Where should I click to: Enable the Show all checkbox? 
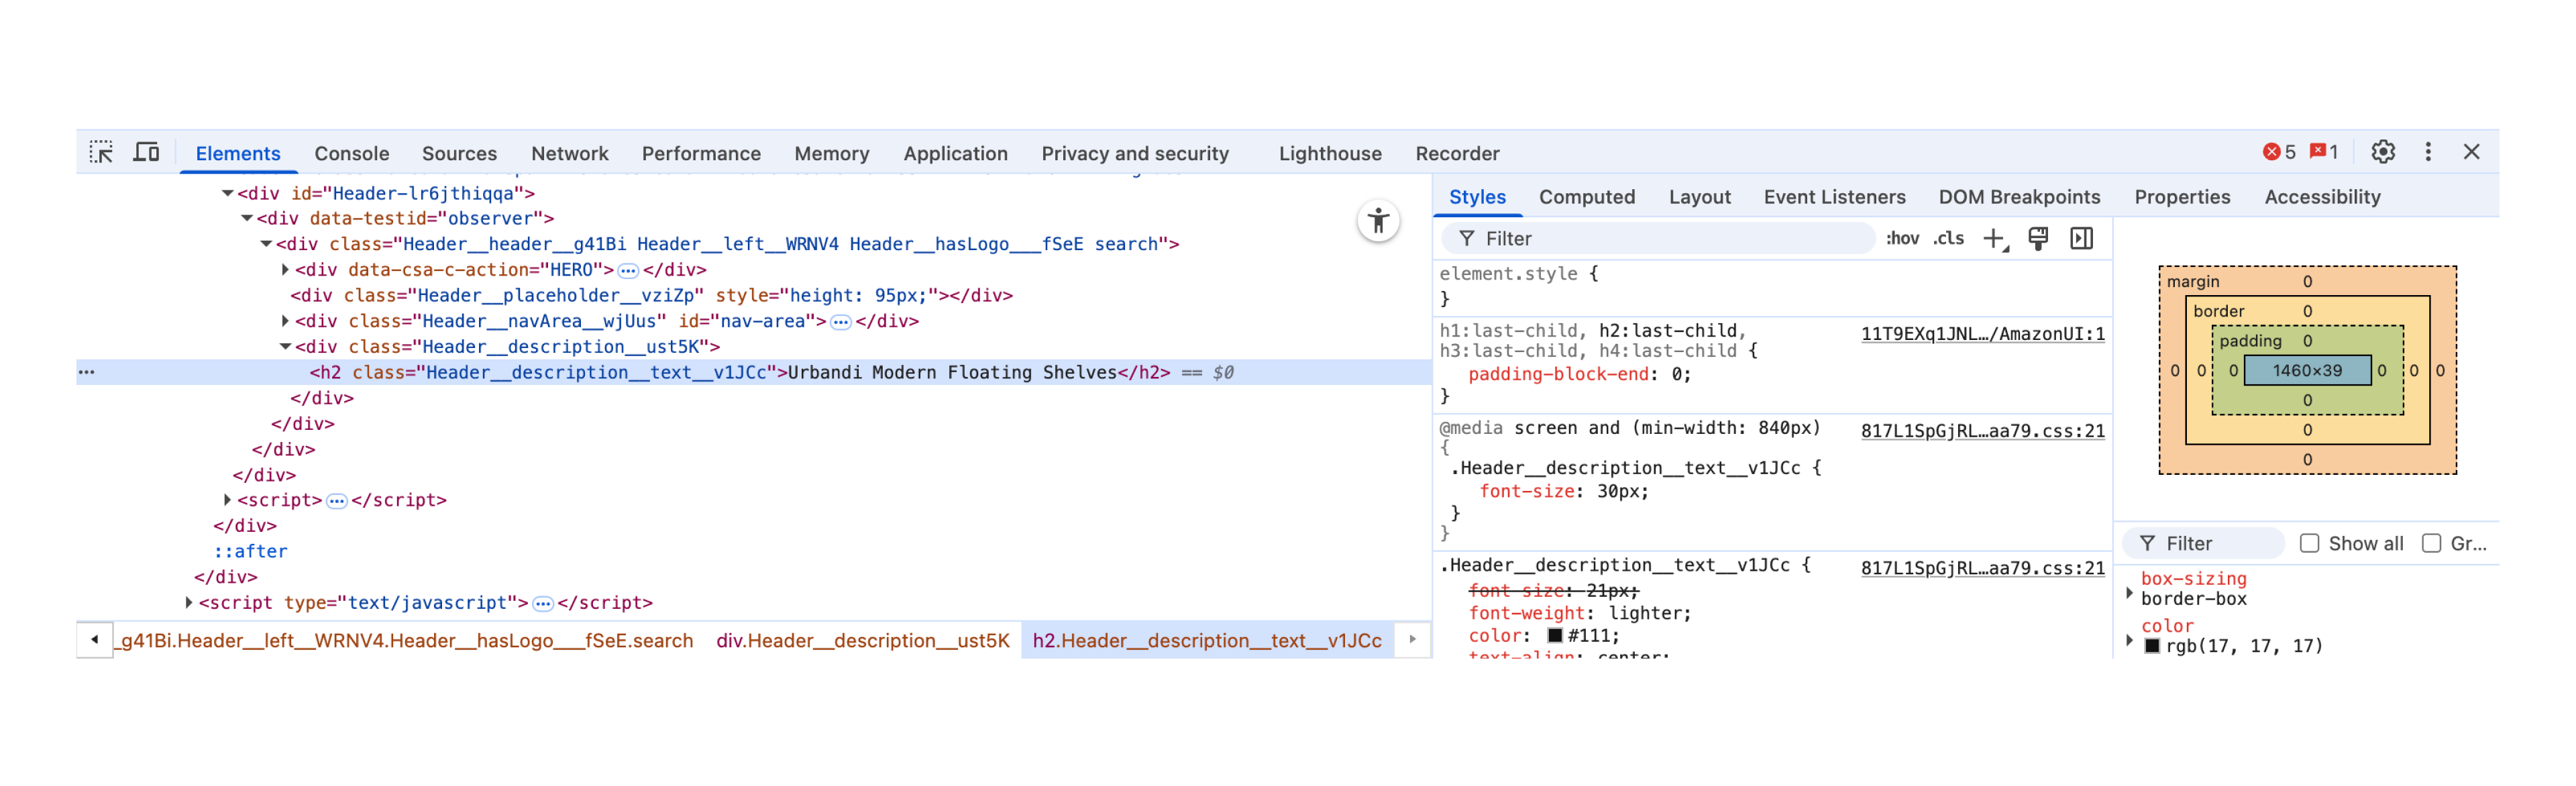[2309, 543]
